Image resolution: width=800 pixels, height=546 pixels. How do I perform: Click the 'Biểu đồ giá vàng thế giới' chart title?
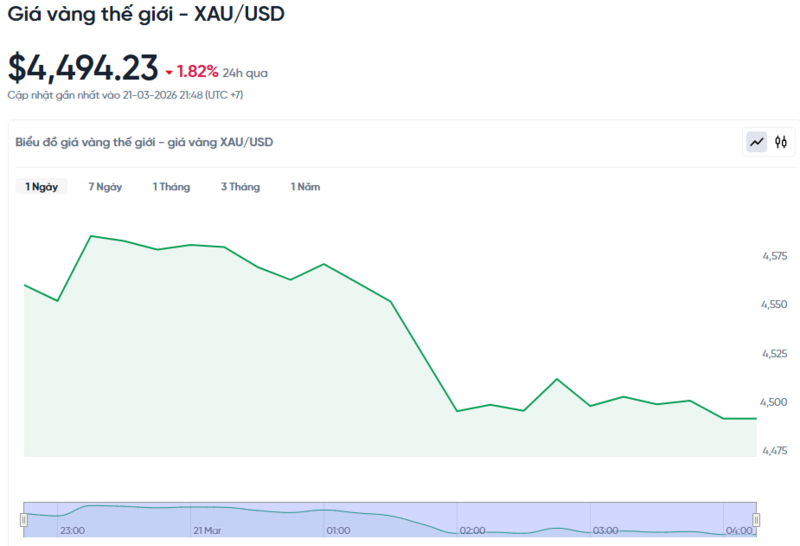[144, 142]
